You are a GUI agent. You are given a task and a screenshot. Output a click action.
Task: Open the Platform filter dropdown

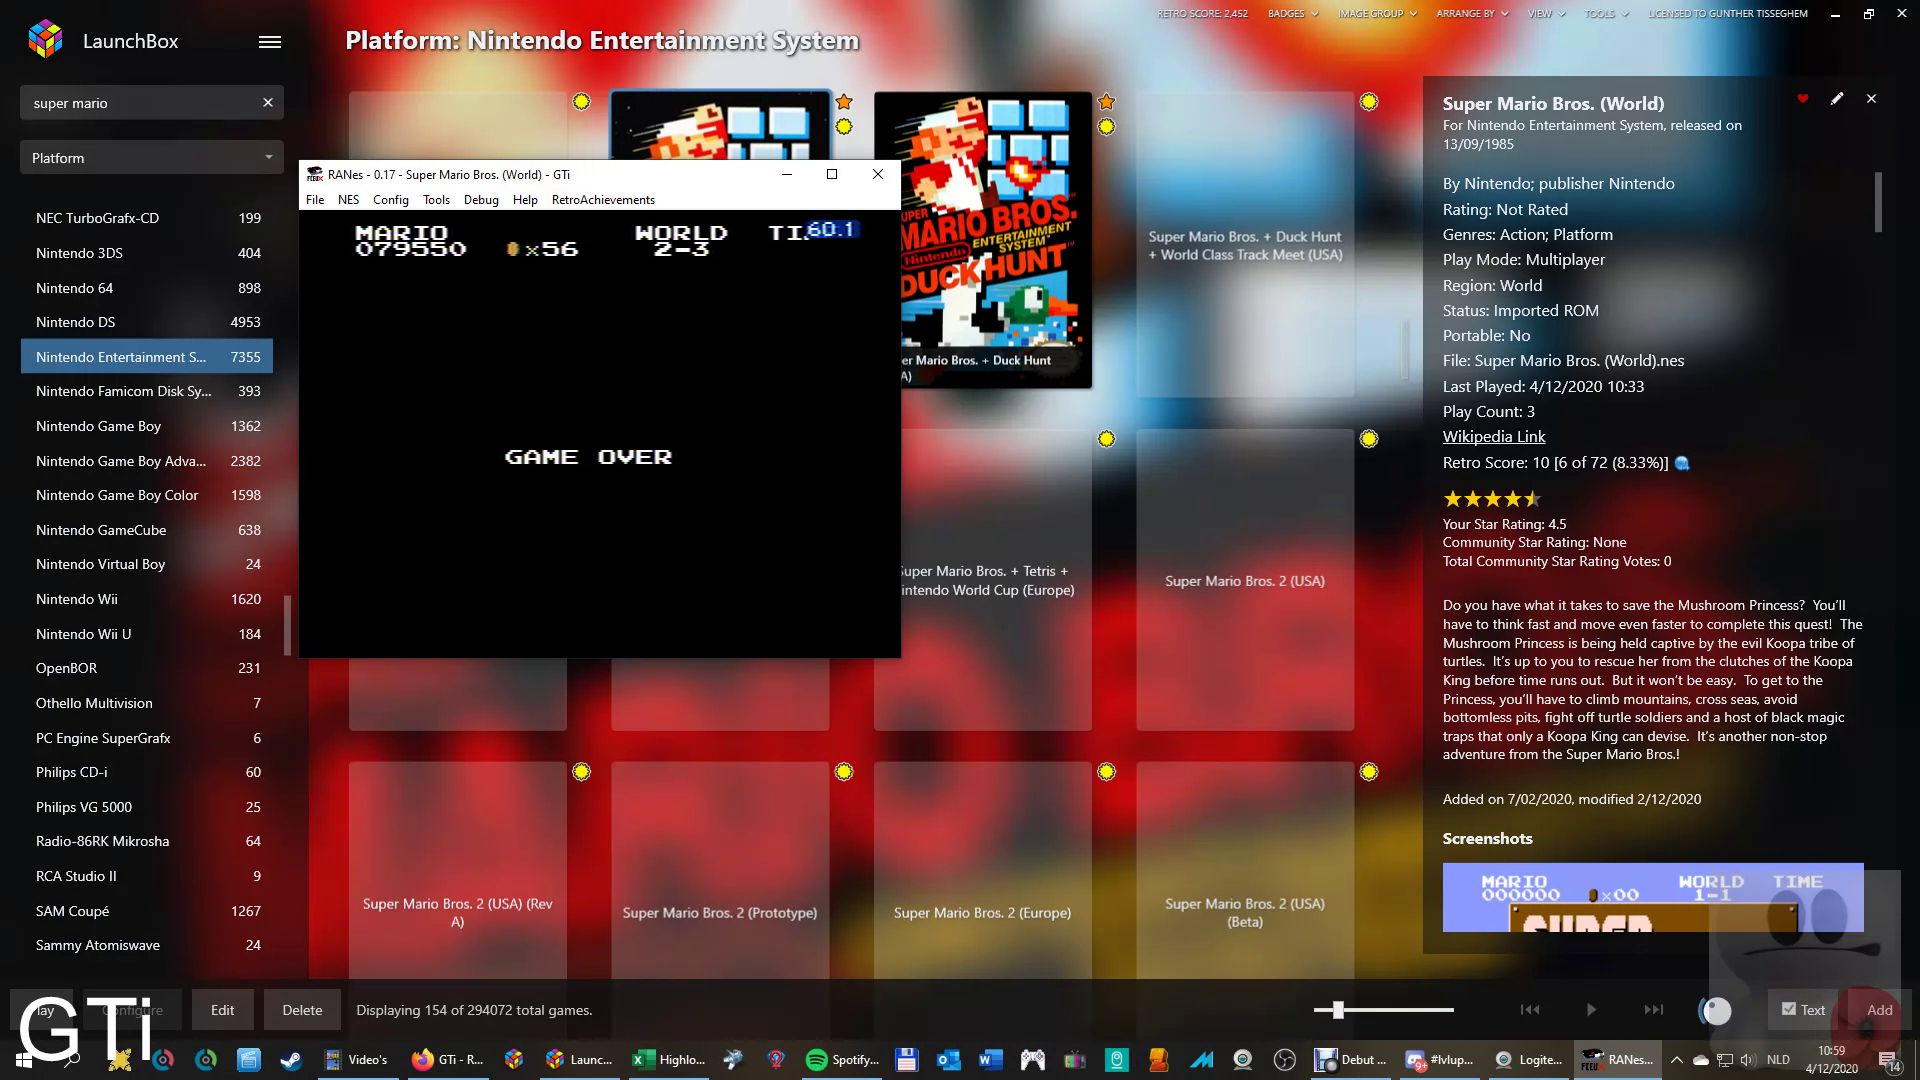(152, 158)
